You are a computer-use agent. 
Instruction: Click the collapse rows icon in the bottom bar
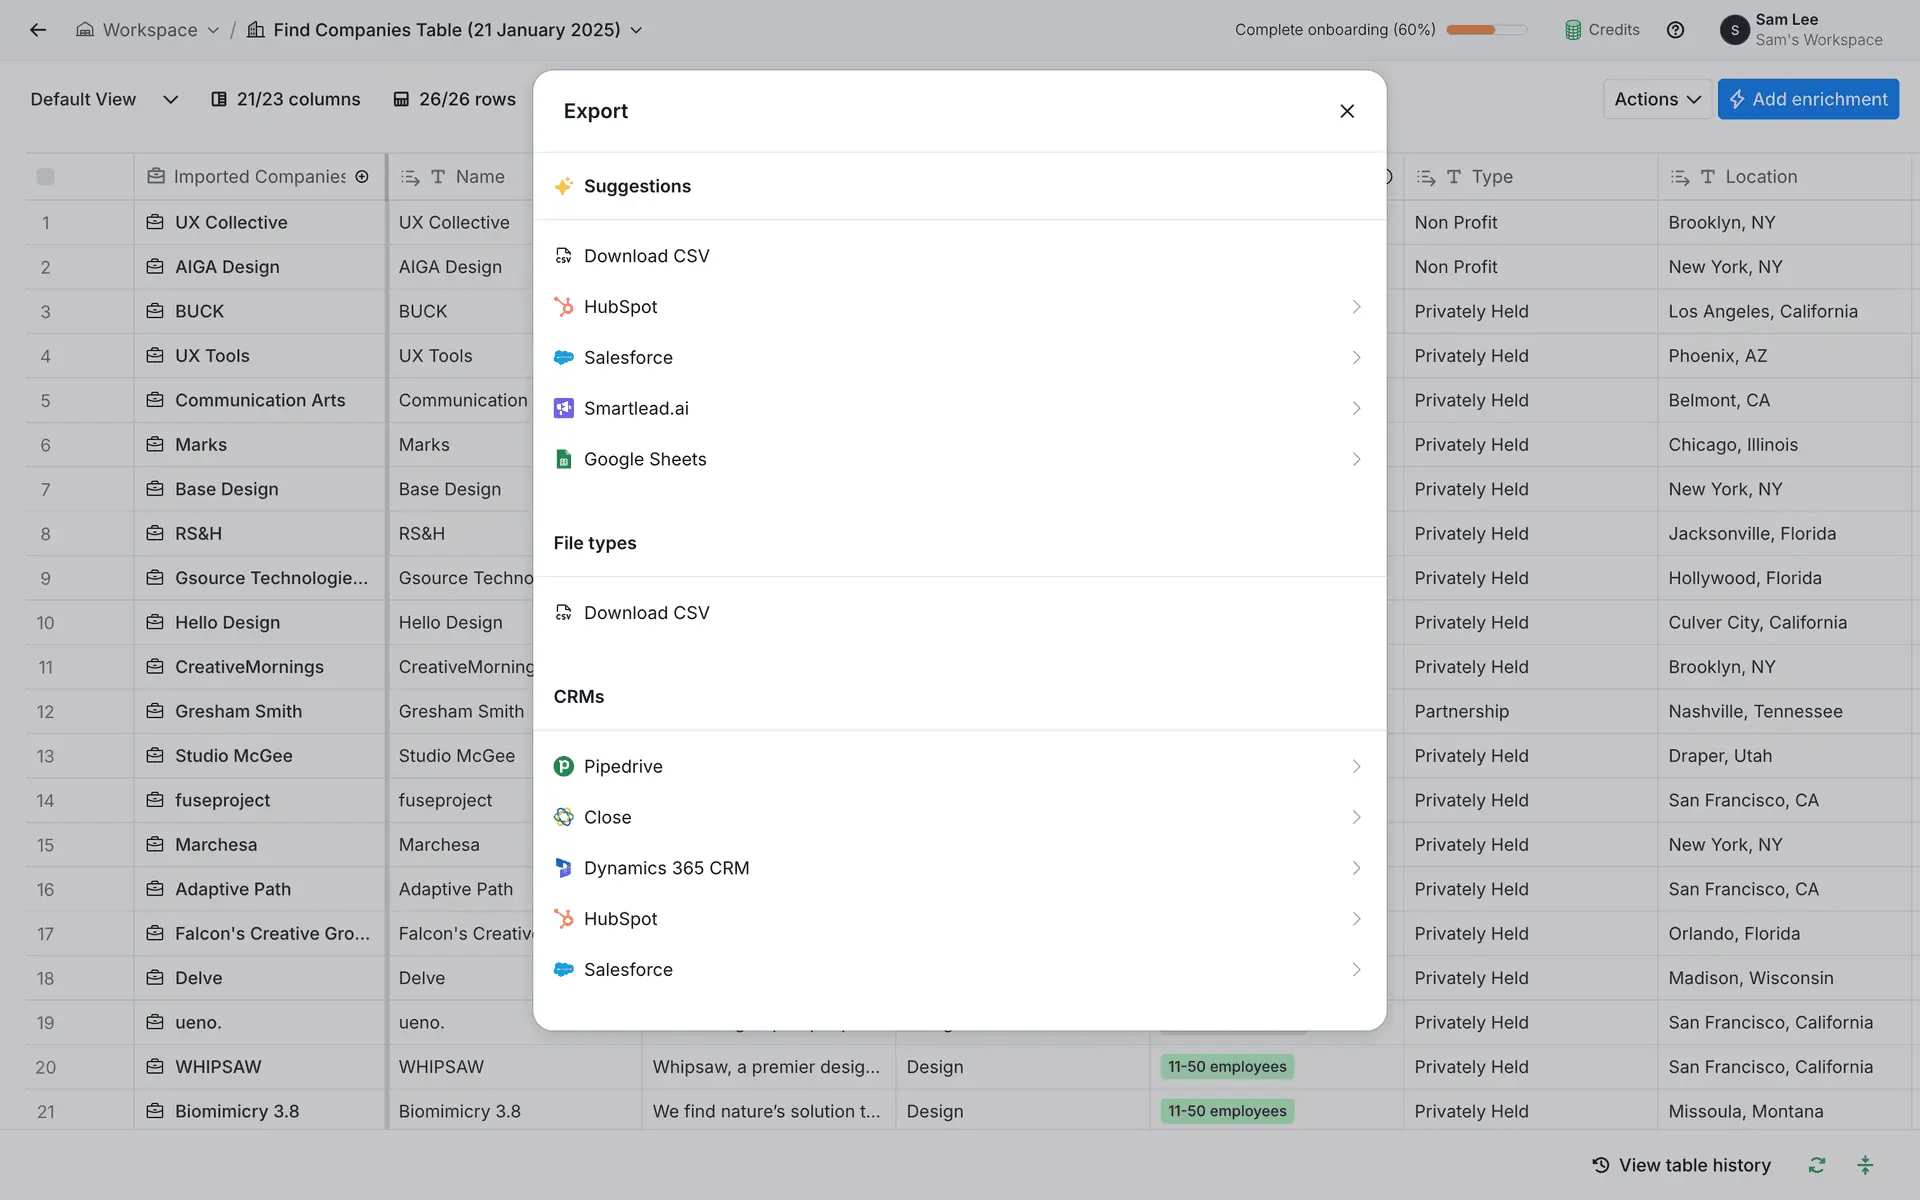[x=1865, y=1165]
